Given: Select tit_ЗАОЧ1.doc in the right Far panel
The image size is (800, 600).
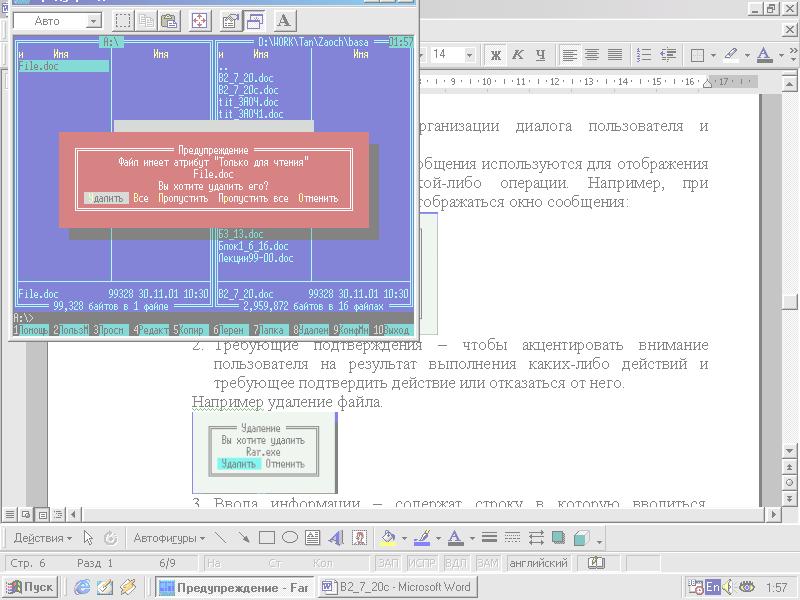Looking at the screenshot, I should pos(251,114).
